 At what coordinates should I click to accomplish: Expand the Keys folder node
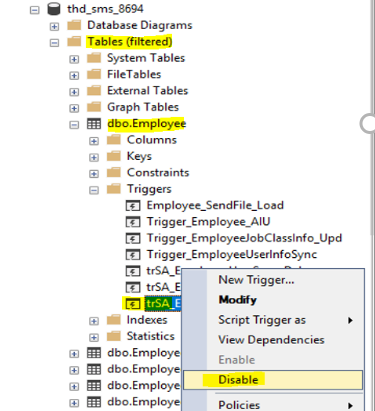coord(94,157)
